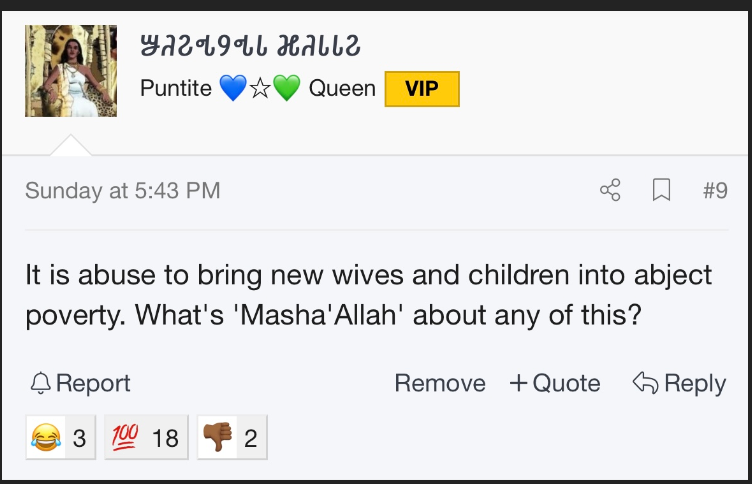
Task: View the thumbs down reactions
Action: (232, 437)
